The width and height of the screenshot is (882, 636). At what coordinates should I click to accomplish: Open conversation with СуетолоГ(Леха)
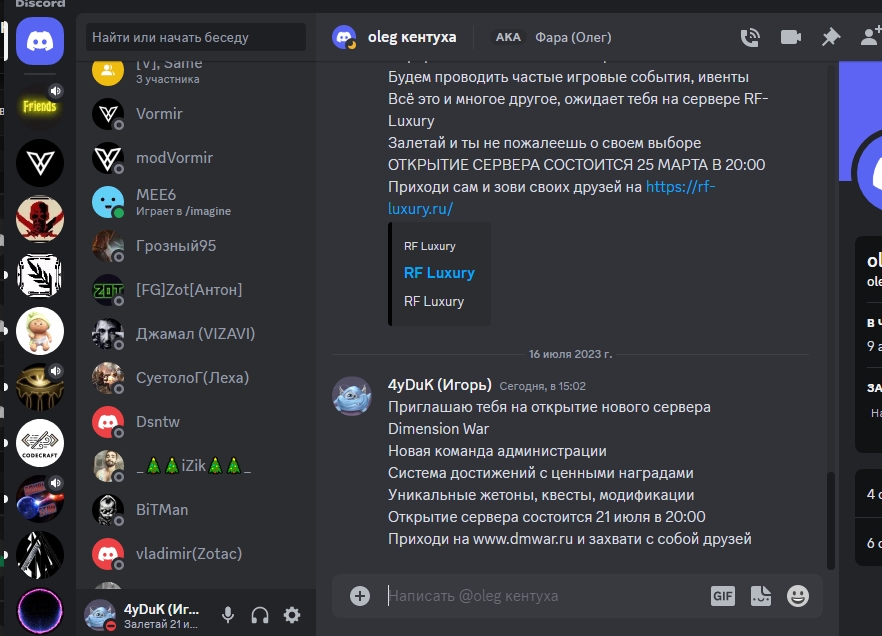tap(196, 377)
